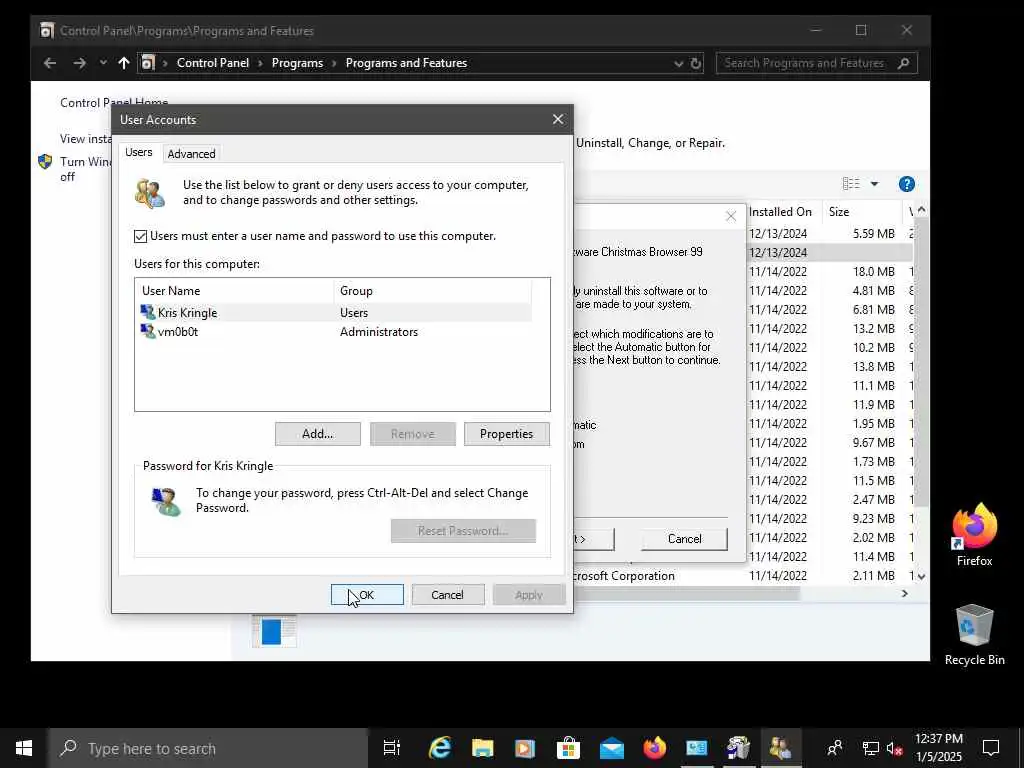Click the Forward arrow in Control Panel
The width and height of the screenshot is (1024, 768).
pyautogui.click(x=79, y=63)
